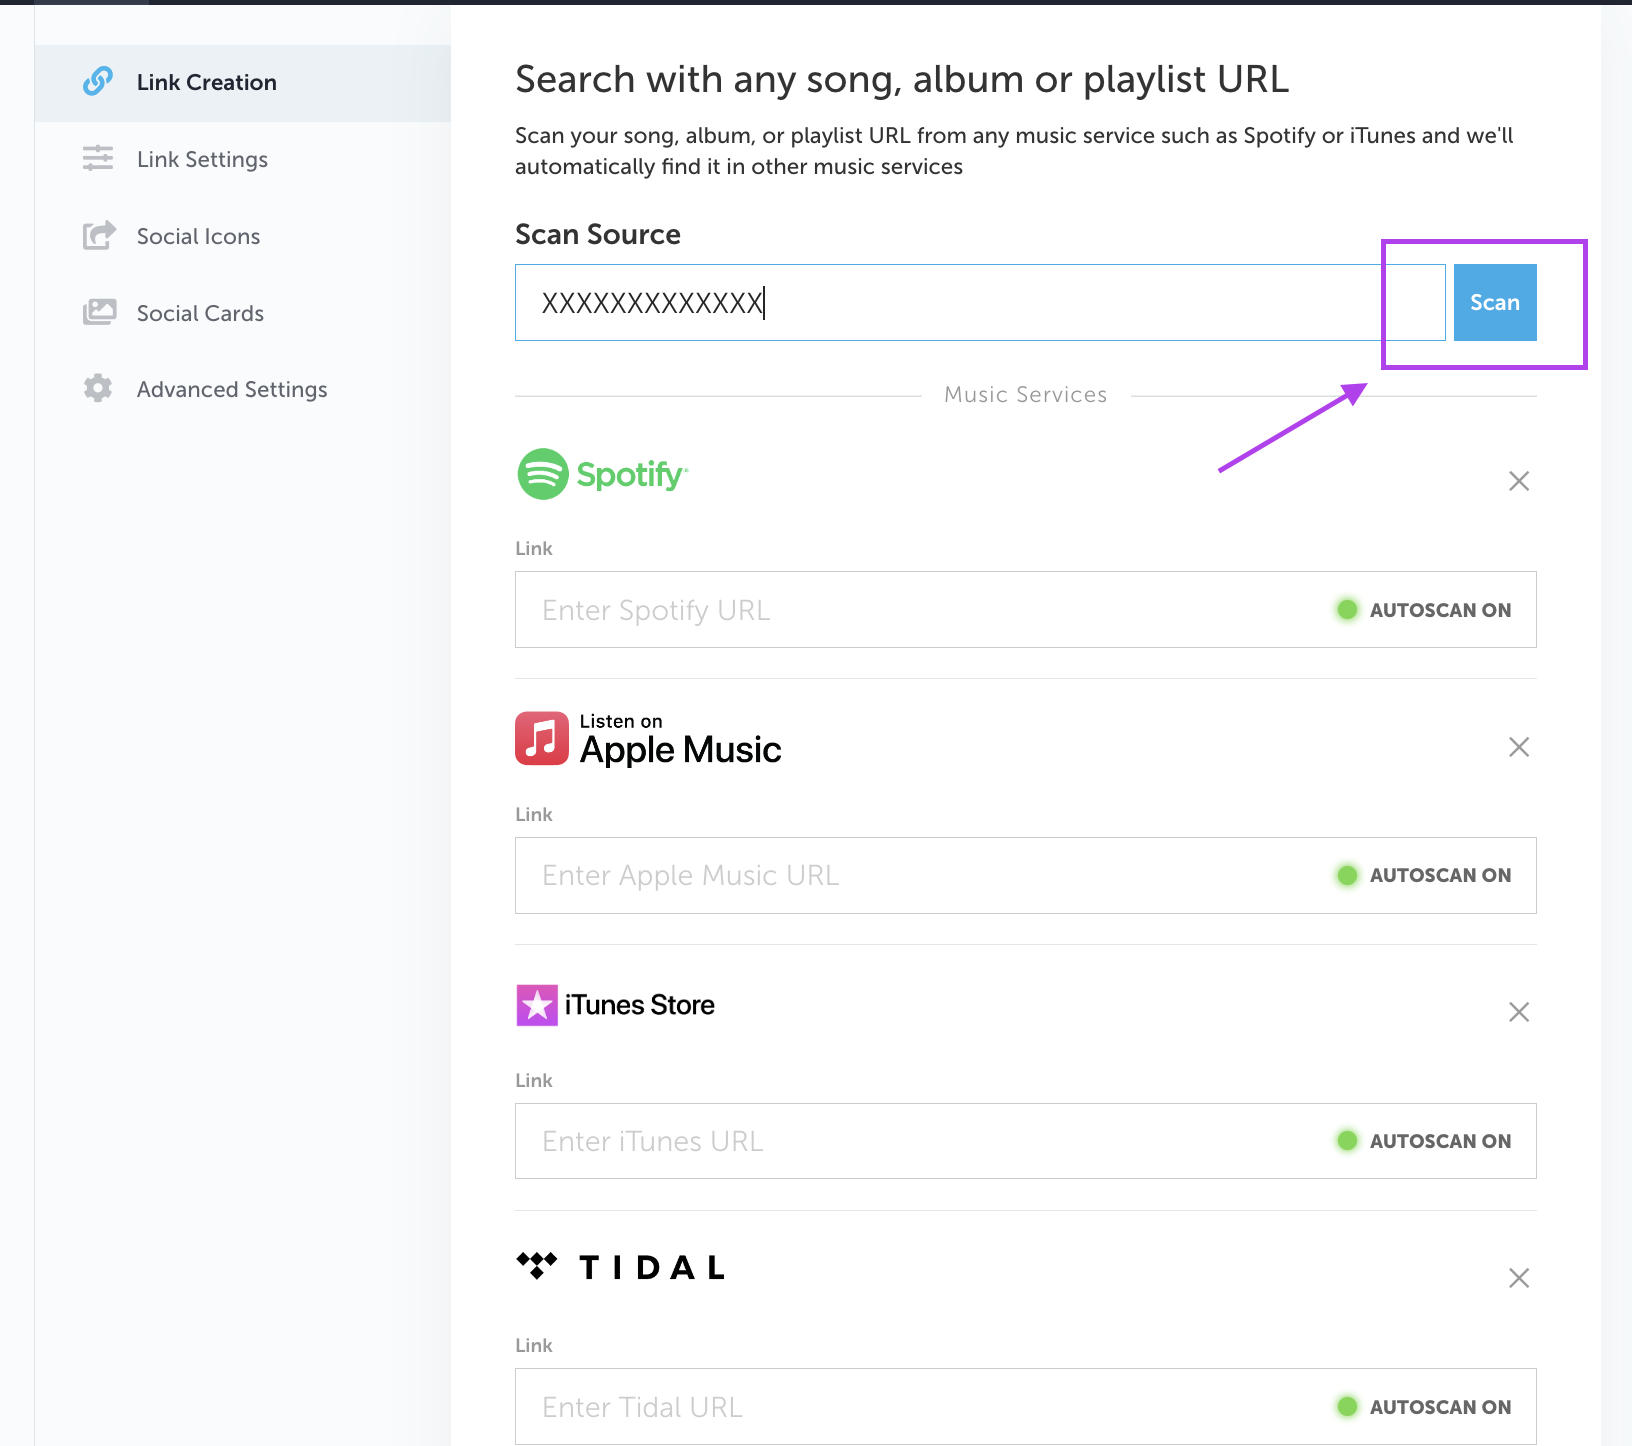Click the Enter Spotify URL field

click(1026, 610)
